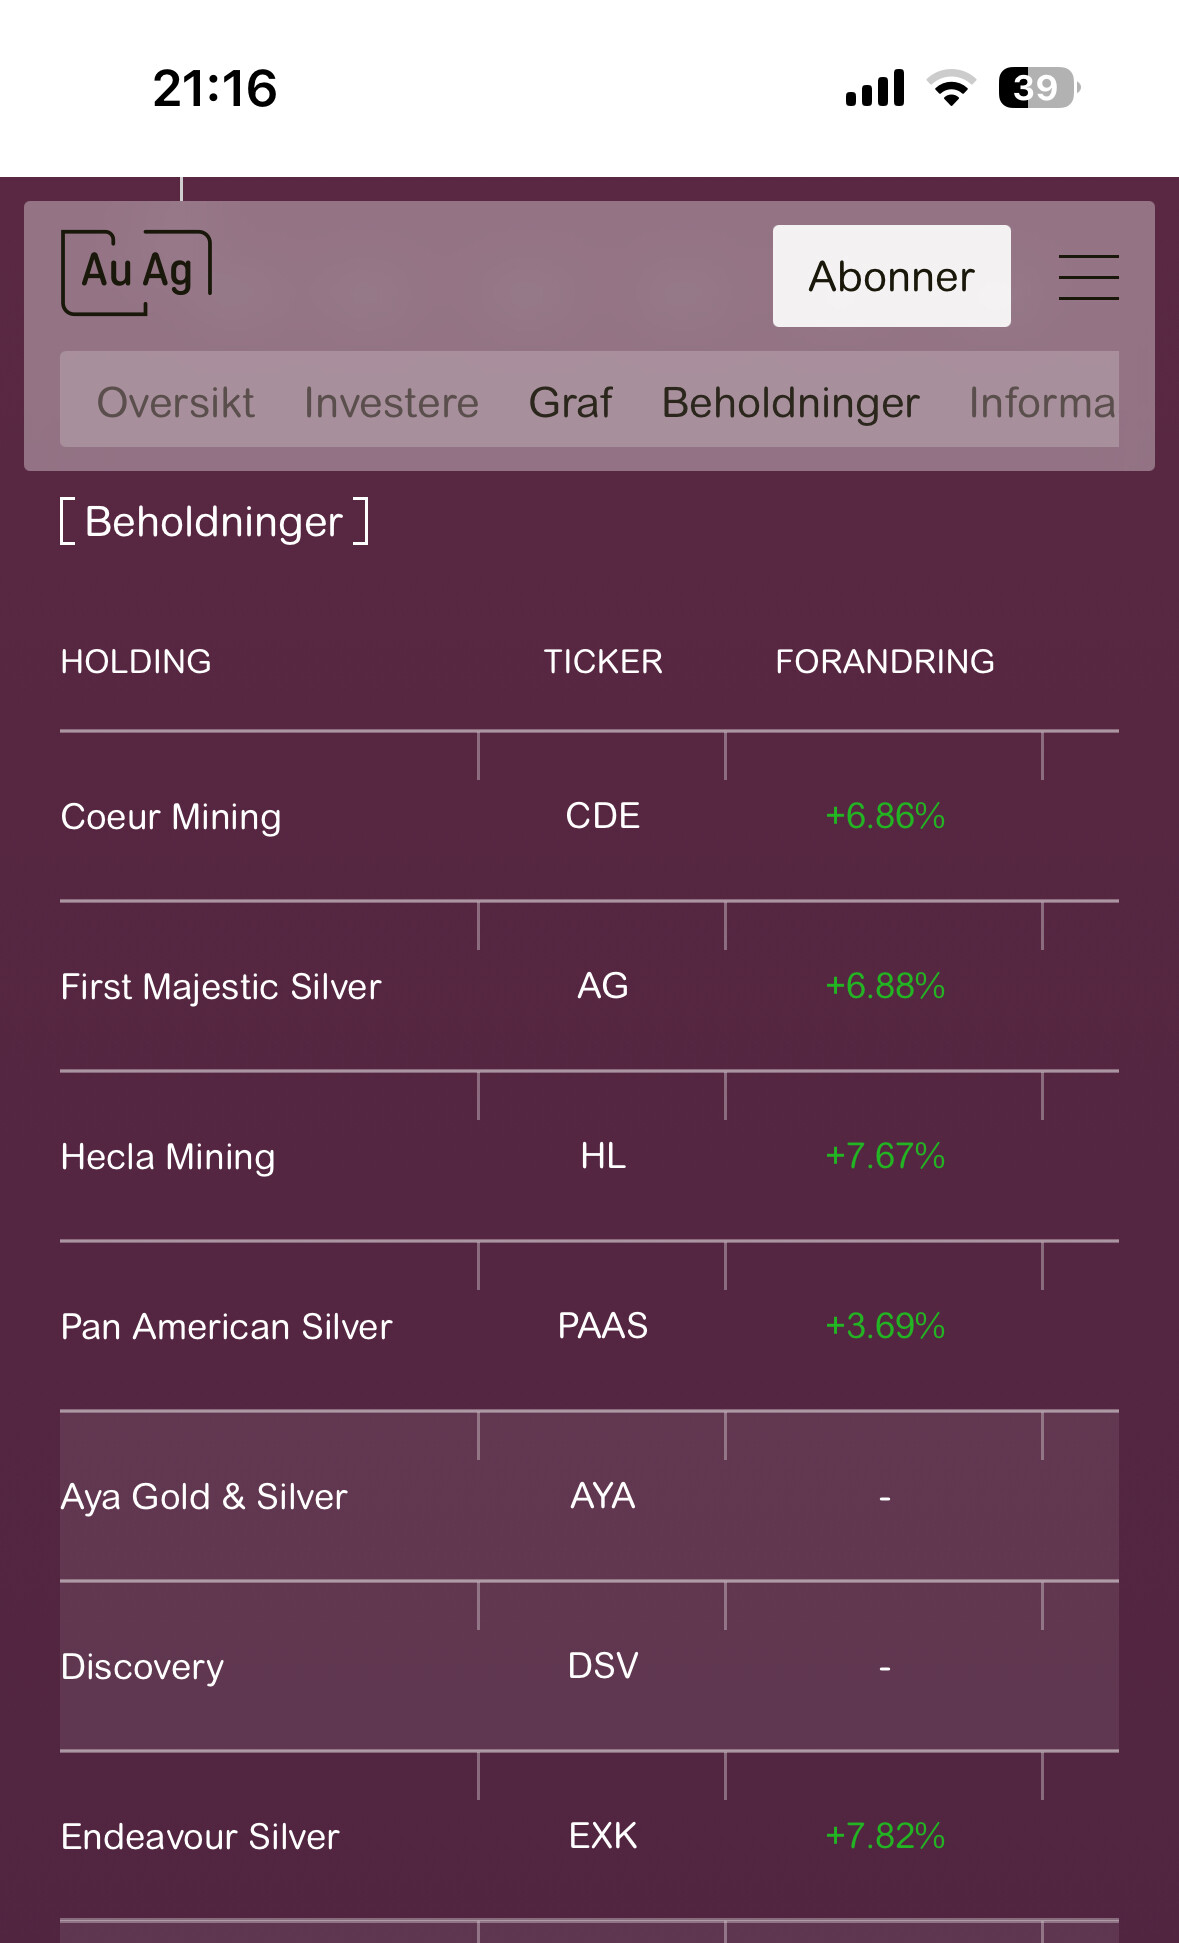
Task: Show the partially visible Informa tab
Action: click(x=1041, y=403)
